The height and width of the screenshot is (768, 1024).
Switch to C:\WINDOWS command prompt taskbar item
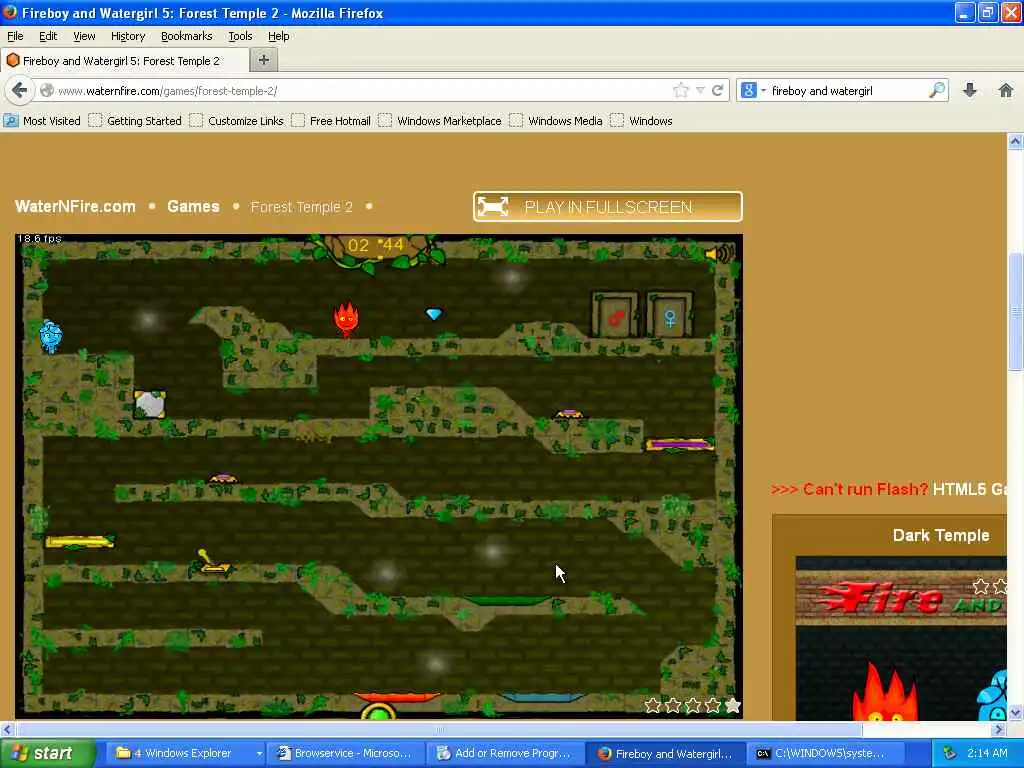pos(824,753)
